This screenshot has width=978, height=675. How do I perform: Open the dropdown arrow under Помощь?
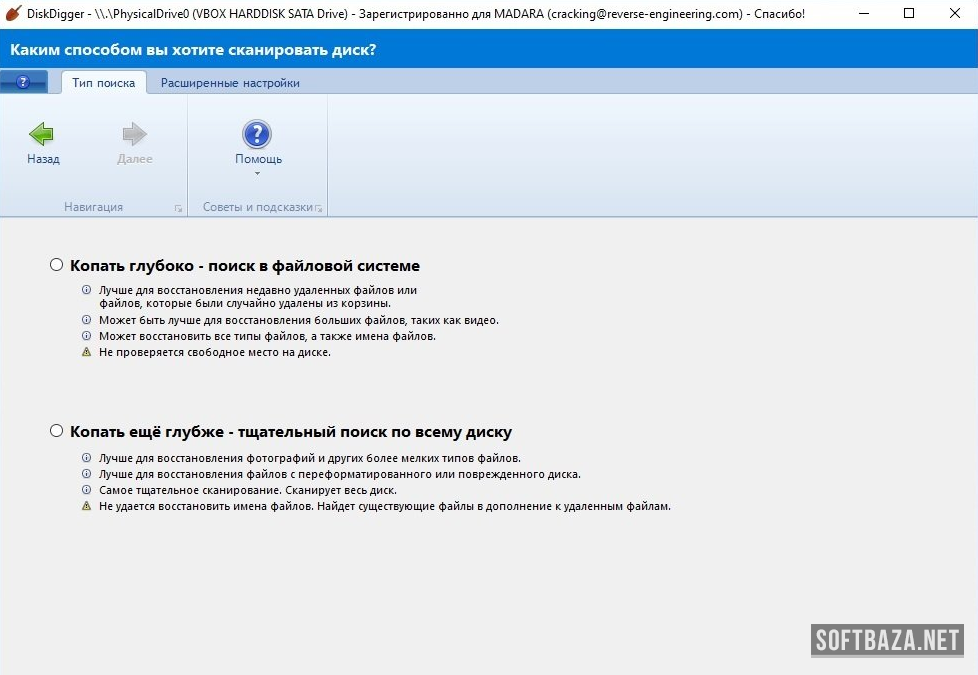[x=257, y=173]
